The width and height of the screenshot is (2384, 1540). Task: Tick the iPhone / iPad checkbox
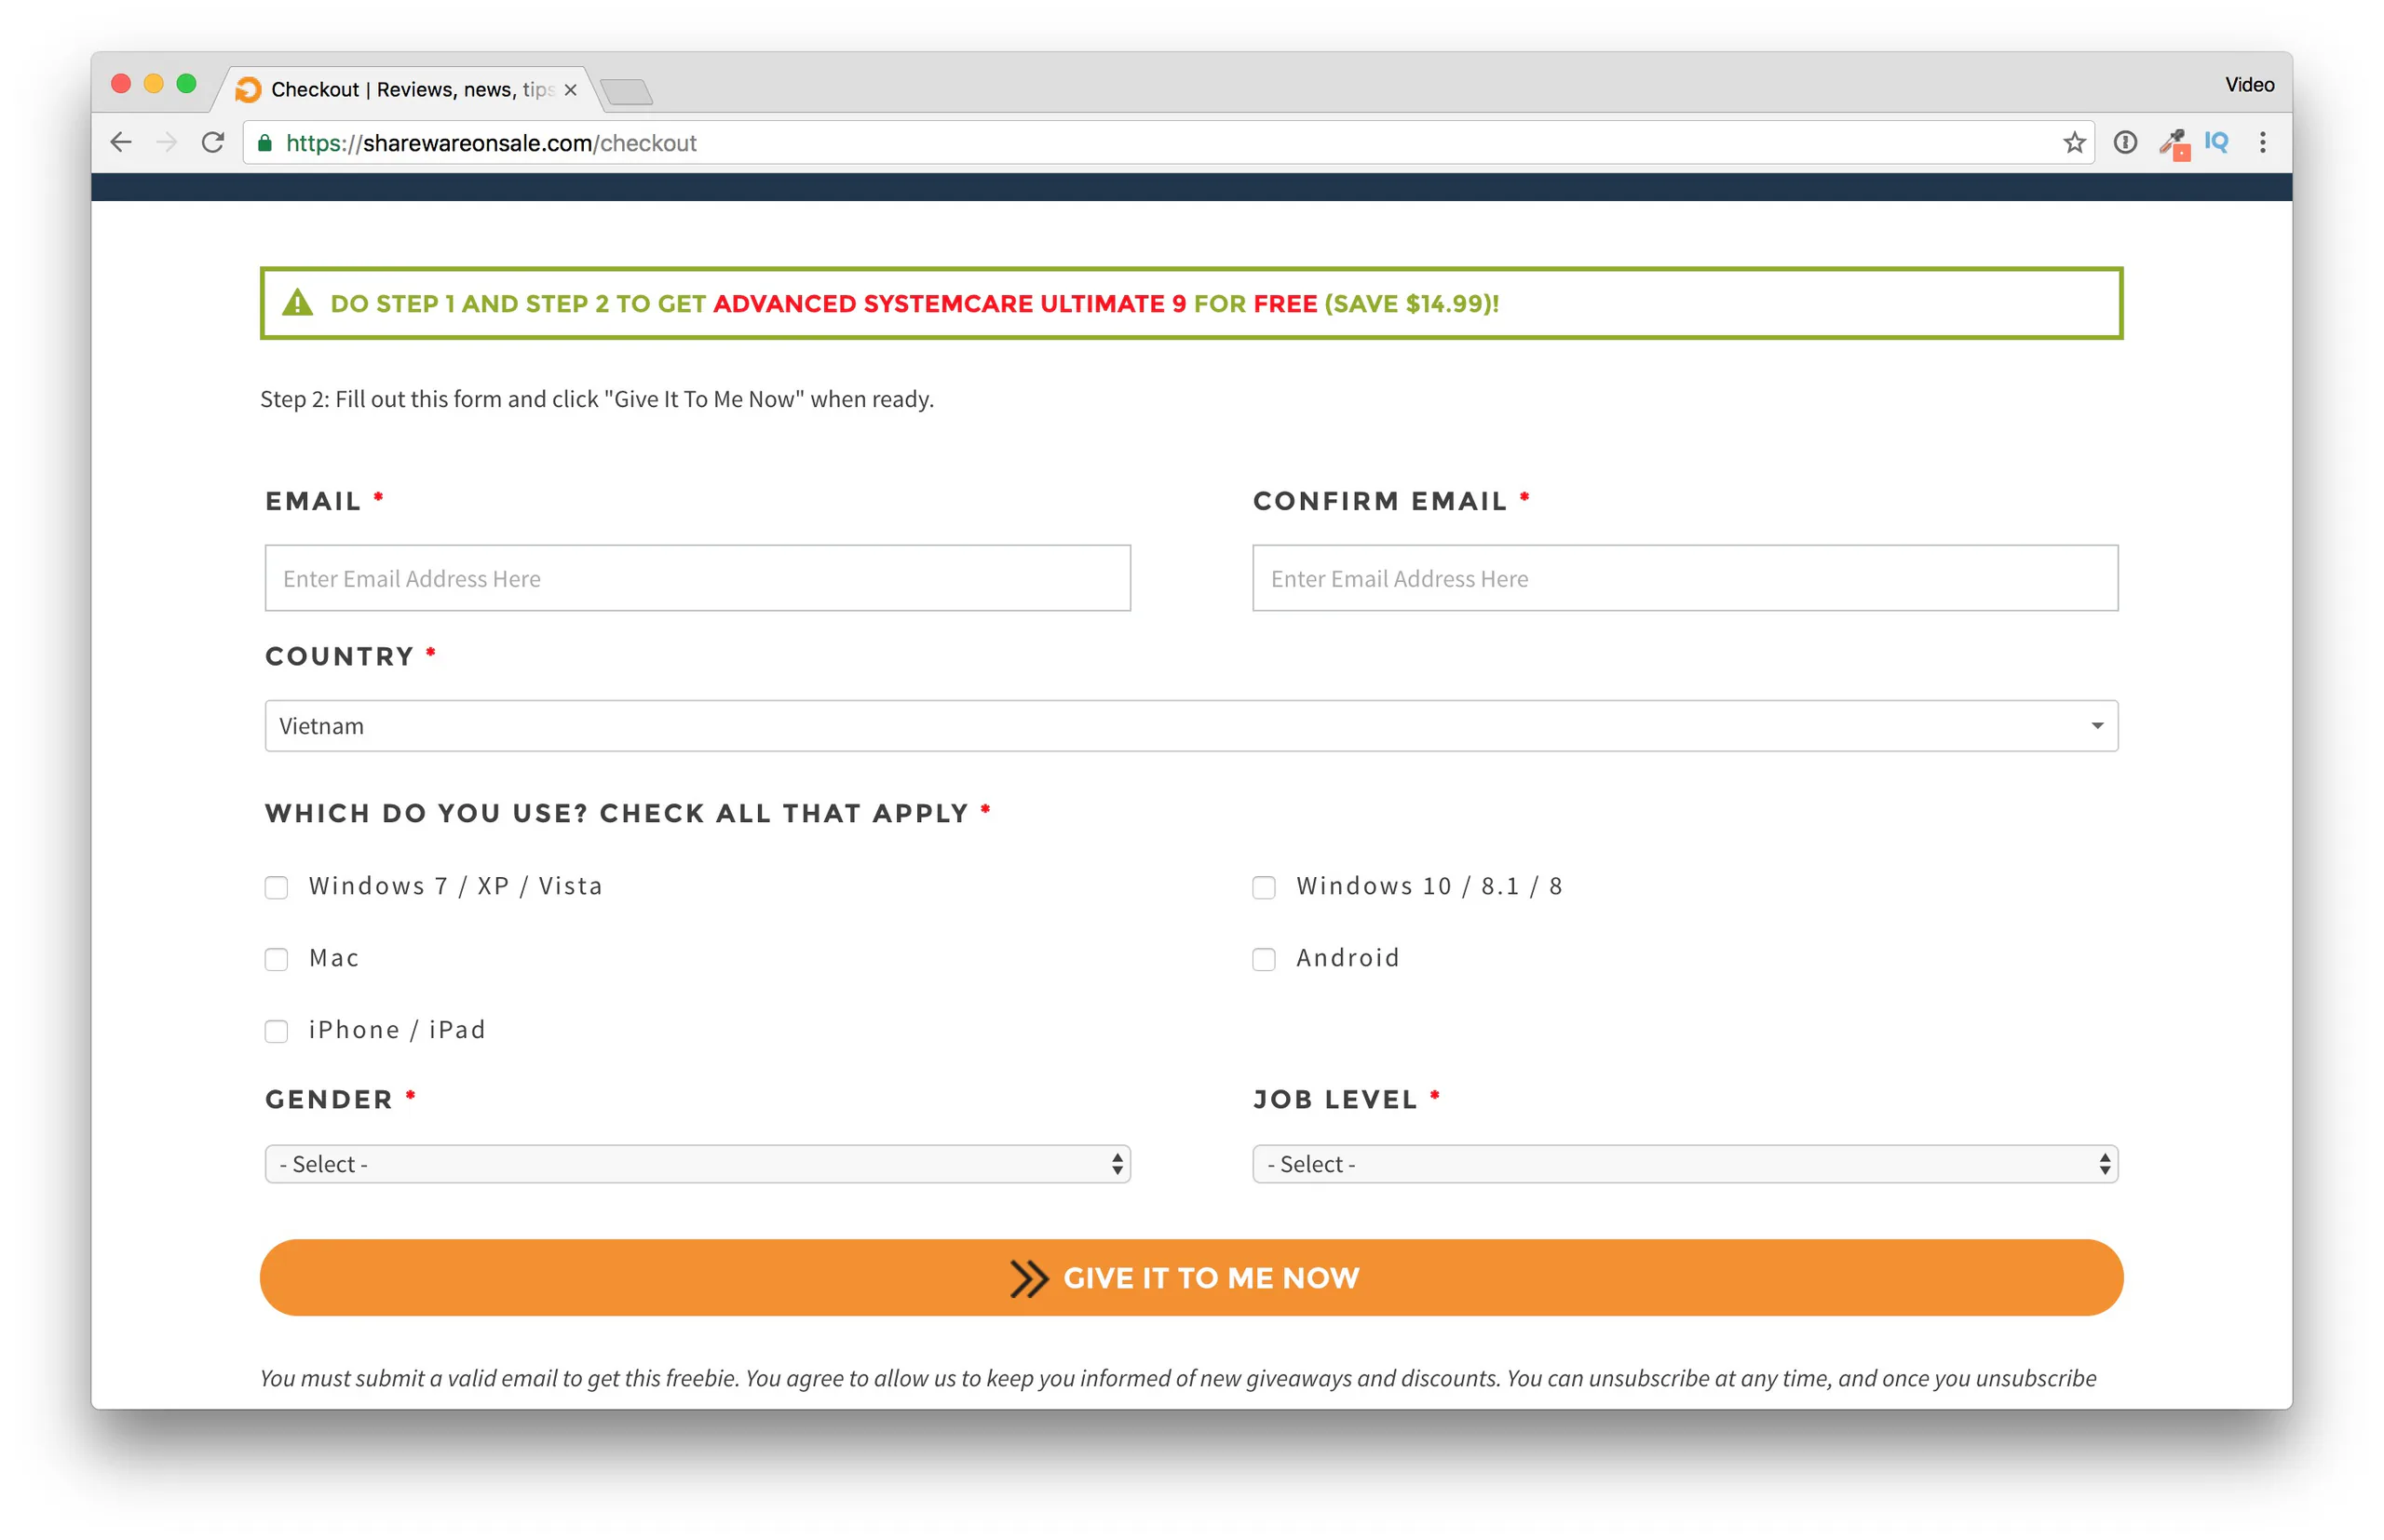tap(276, 1031)
